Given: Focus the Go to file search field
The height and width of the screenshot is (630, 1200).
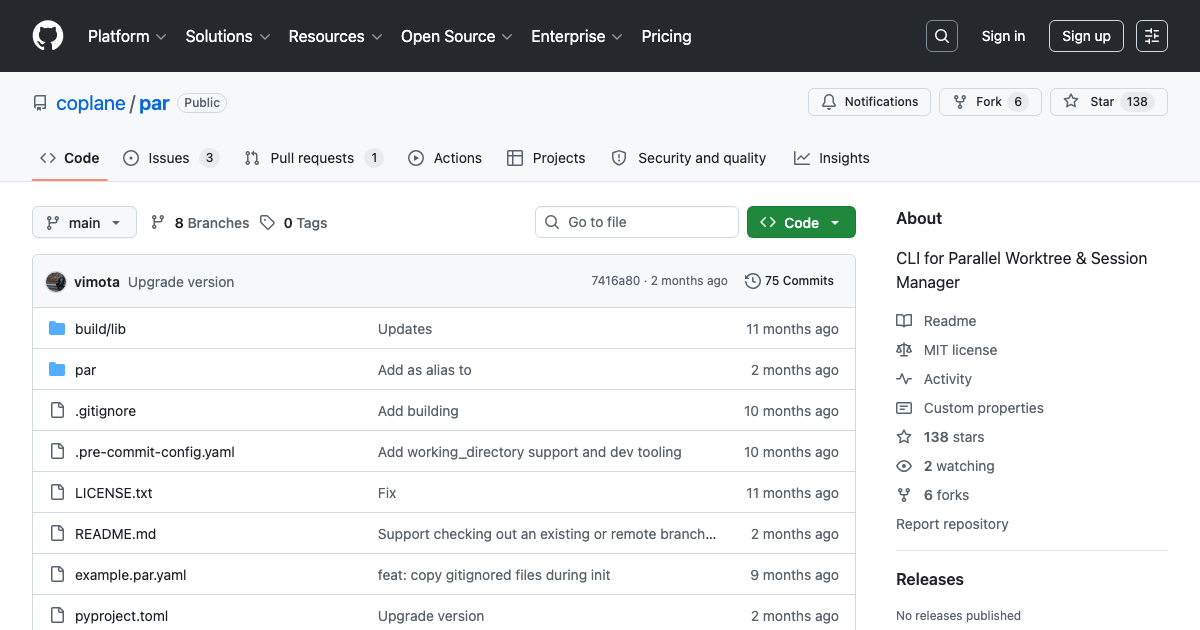Looking at the screenshot, I should coord(637,222).
